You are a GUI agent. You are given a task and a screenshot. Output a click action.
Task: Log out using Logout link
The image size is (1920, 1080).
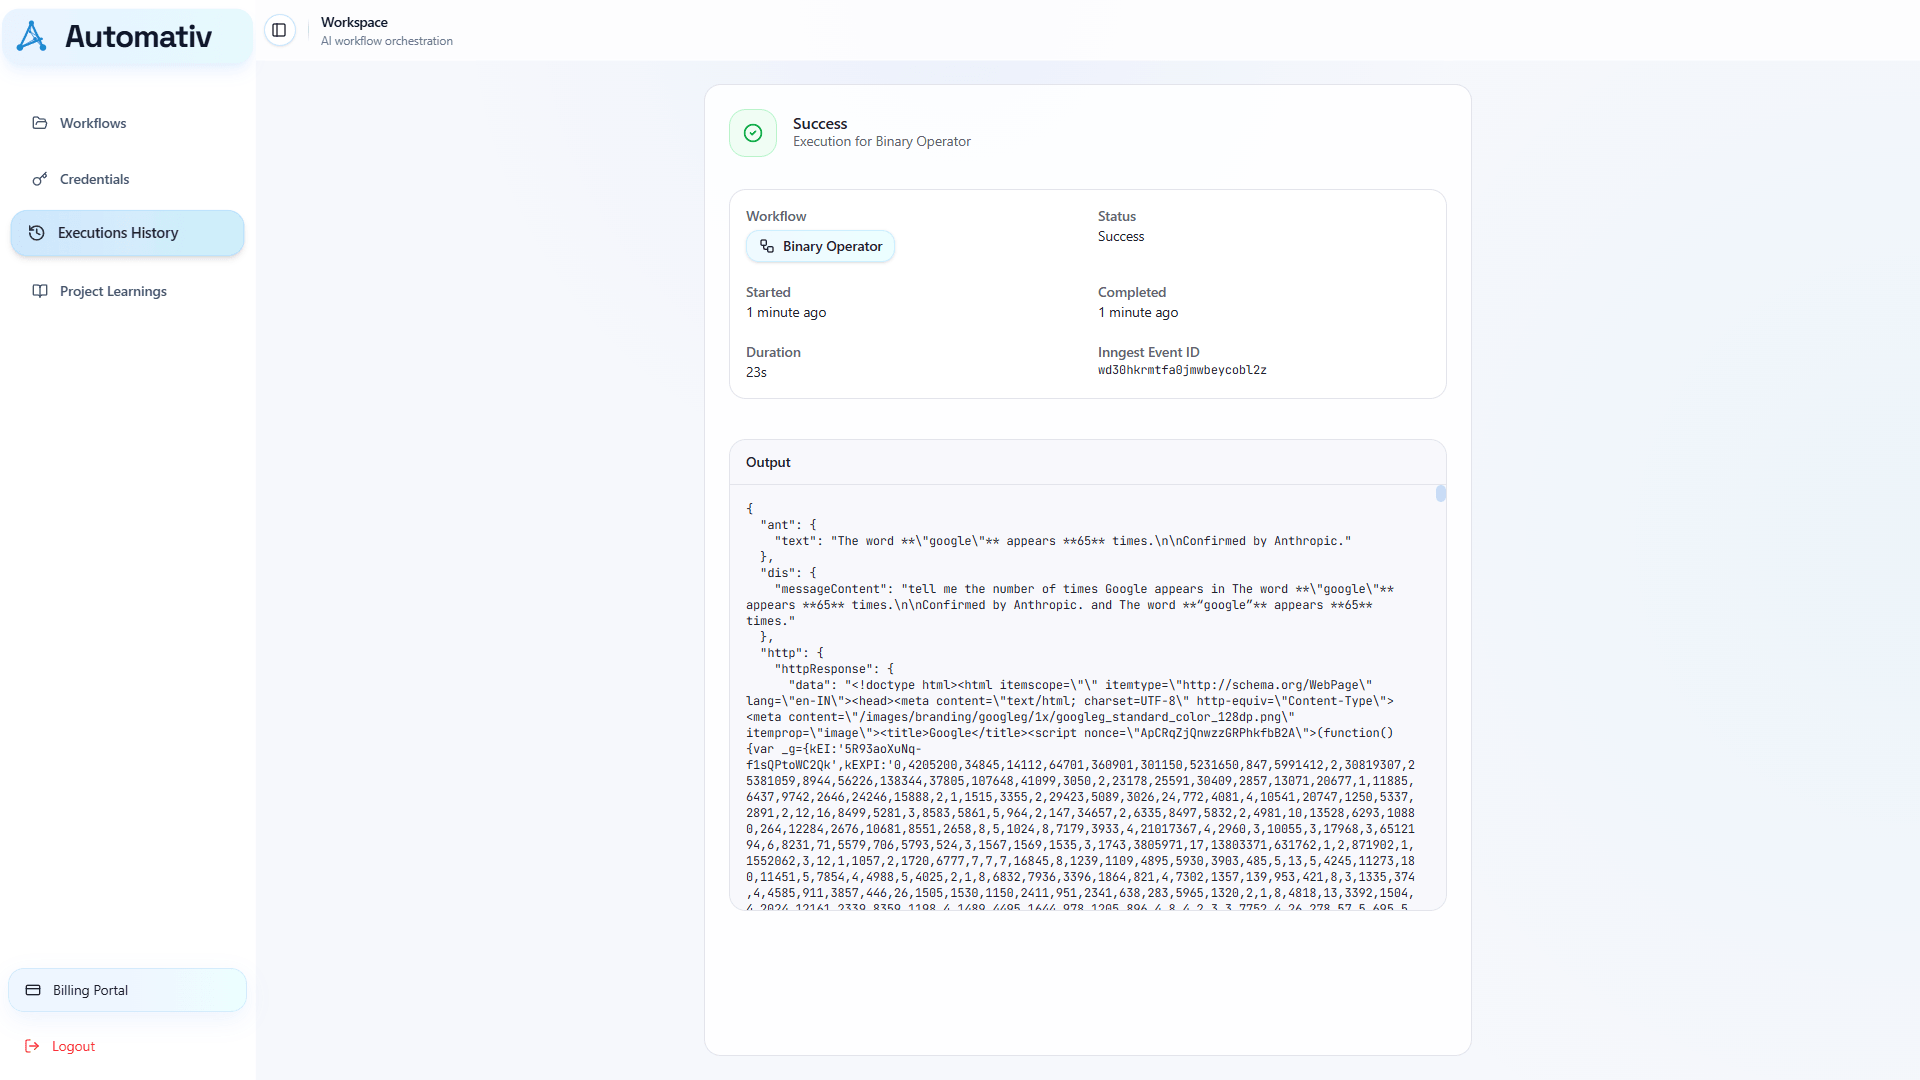60,1046
